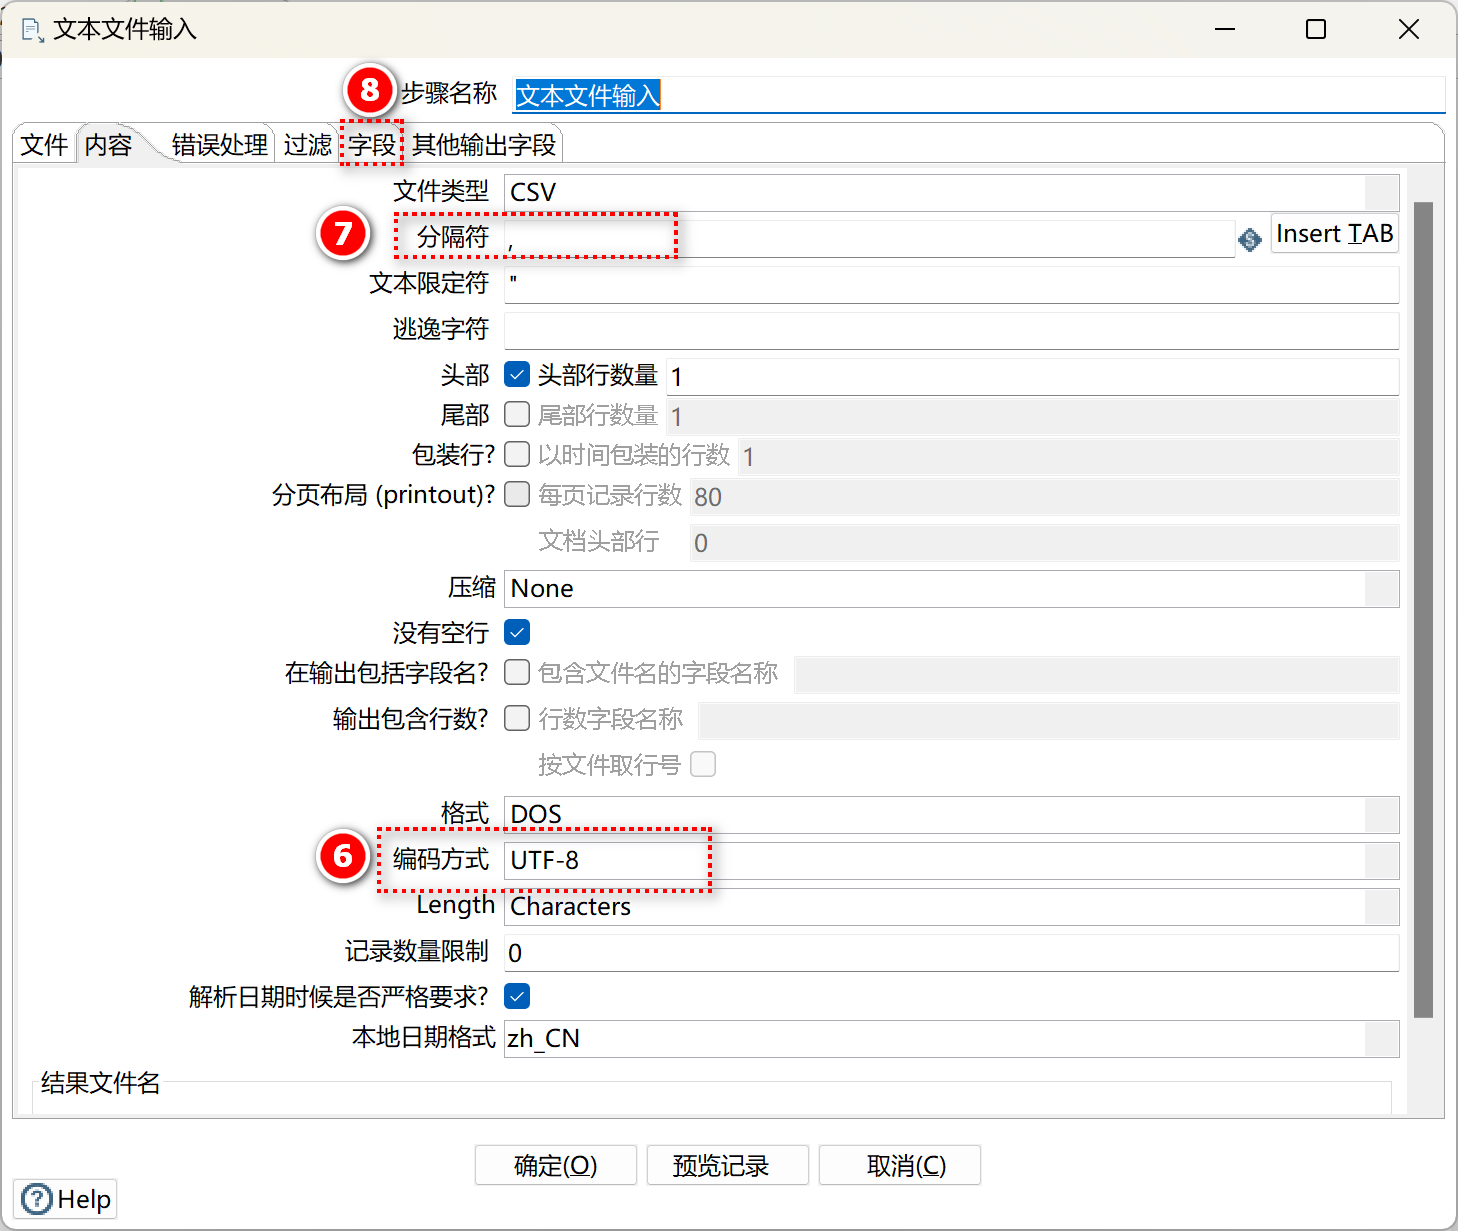Click the 头部行数量 input field
This screenshot has width=1458, height=1231.
tap(1032, 376)
